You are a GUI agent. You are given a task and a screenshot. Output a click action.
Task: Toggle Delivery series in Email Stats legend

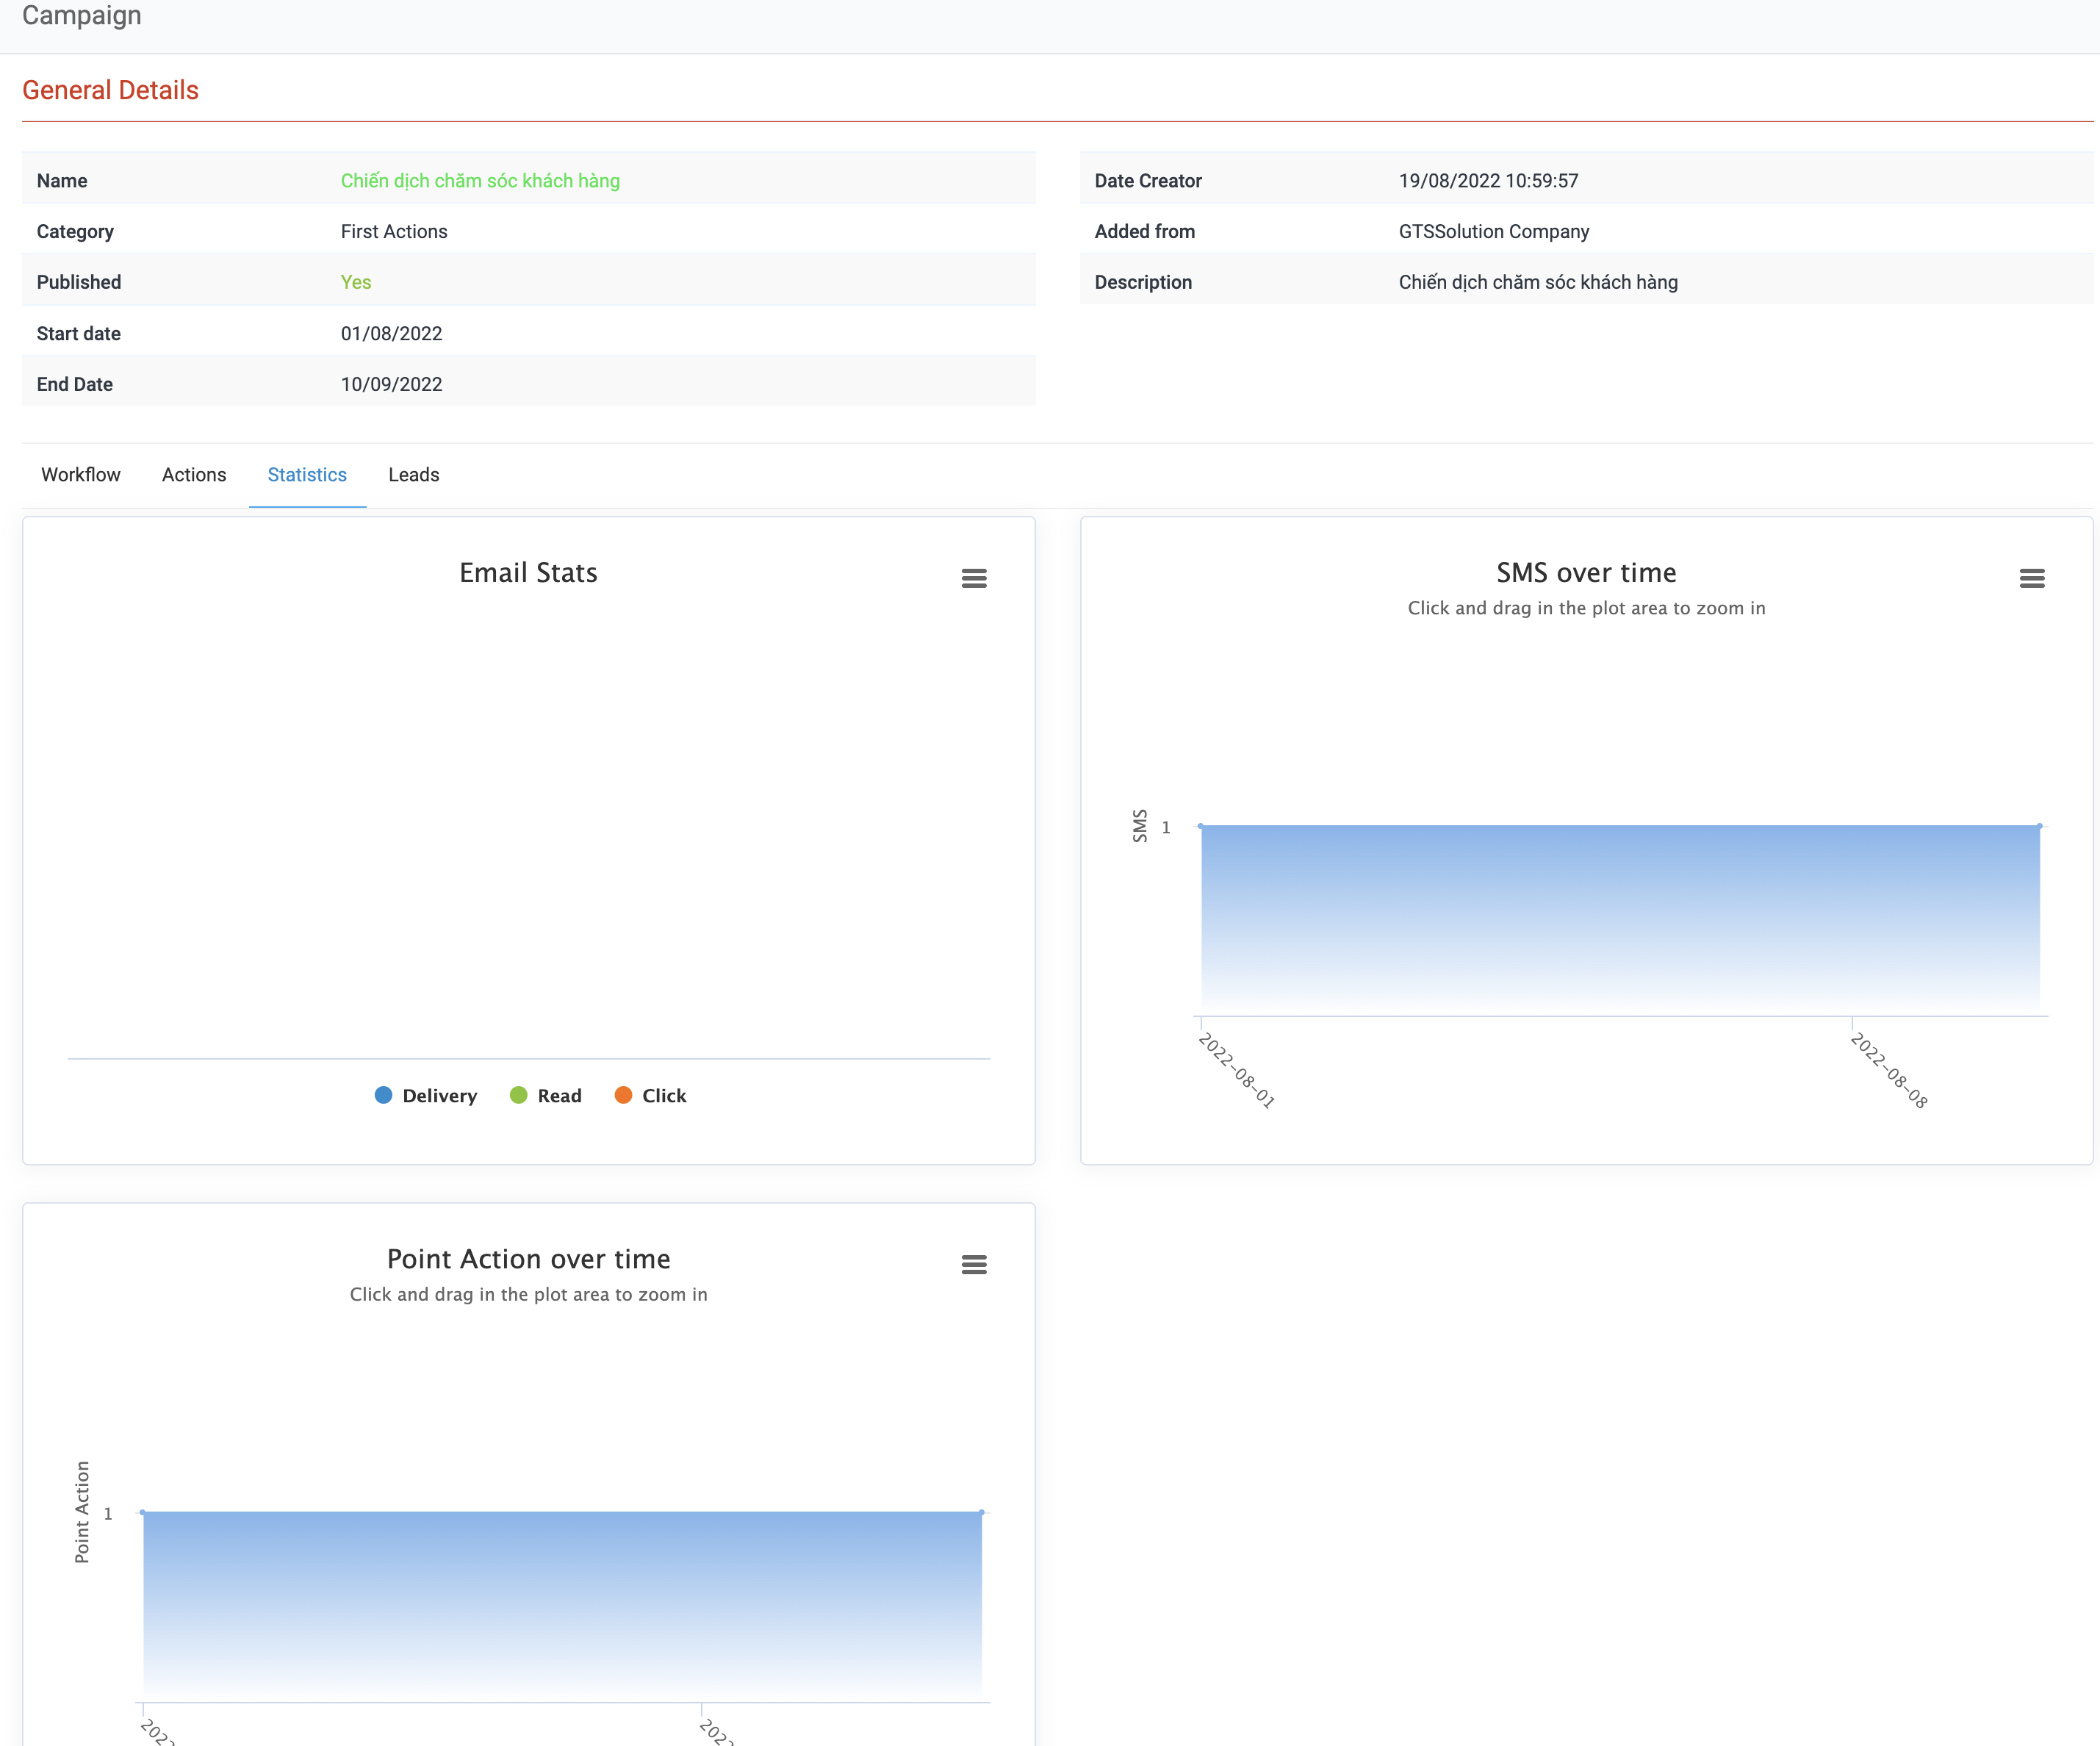pos(439,1096)
